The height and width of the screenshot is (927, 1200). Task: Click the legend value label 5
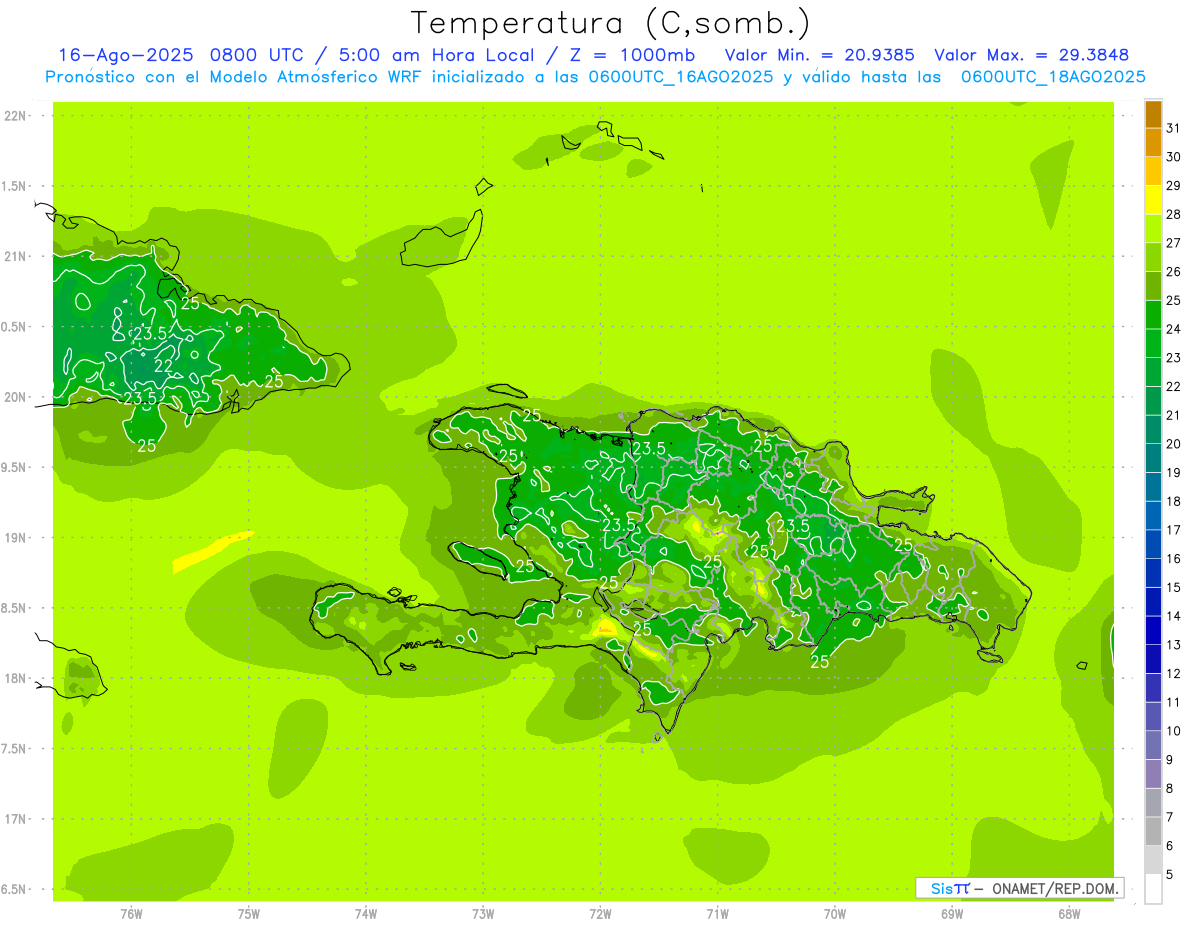pyautogui.click(x=1169, y=875)
